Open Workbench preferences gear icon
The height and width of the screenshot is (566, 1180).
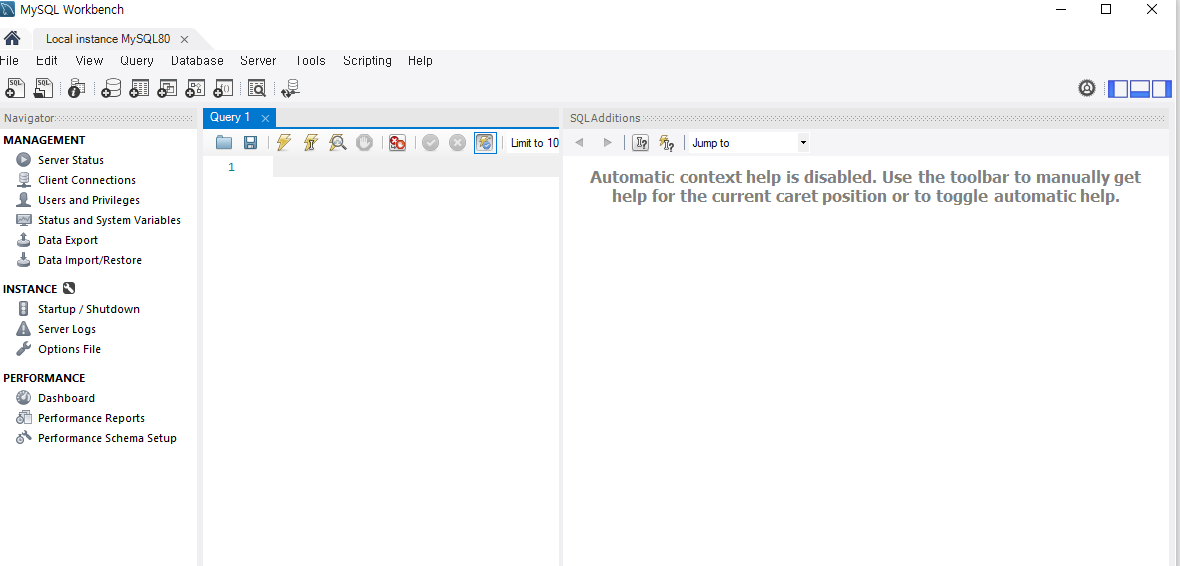[x=1087, y=88]
